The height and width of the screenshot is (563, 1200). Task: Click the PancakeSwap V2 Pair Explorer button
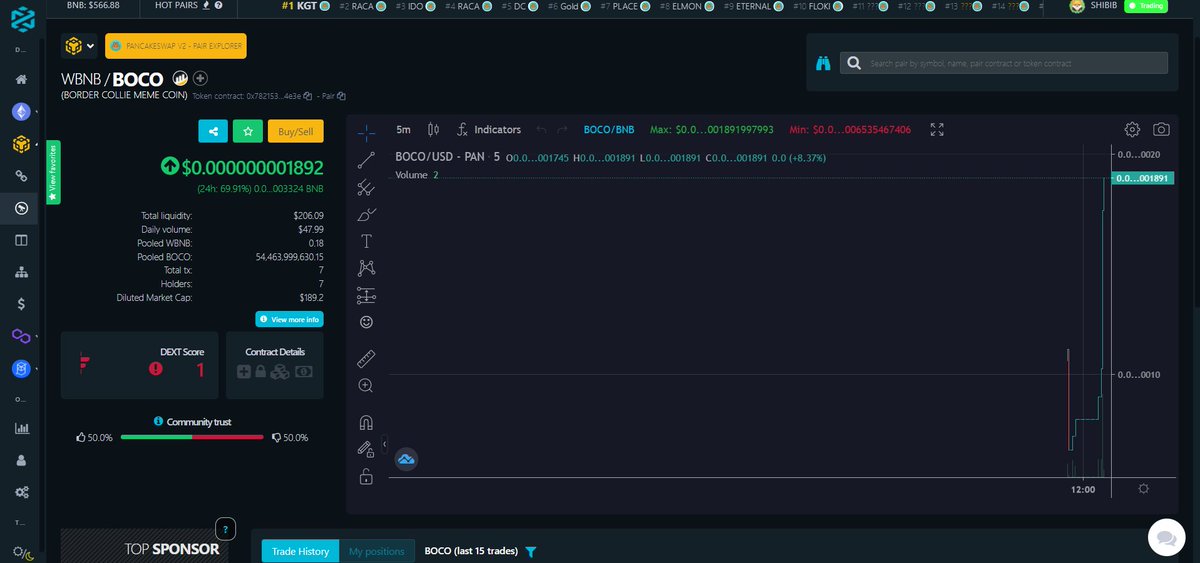174,46
